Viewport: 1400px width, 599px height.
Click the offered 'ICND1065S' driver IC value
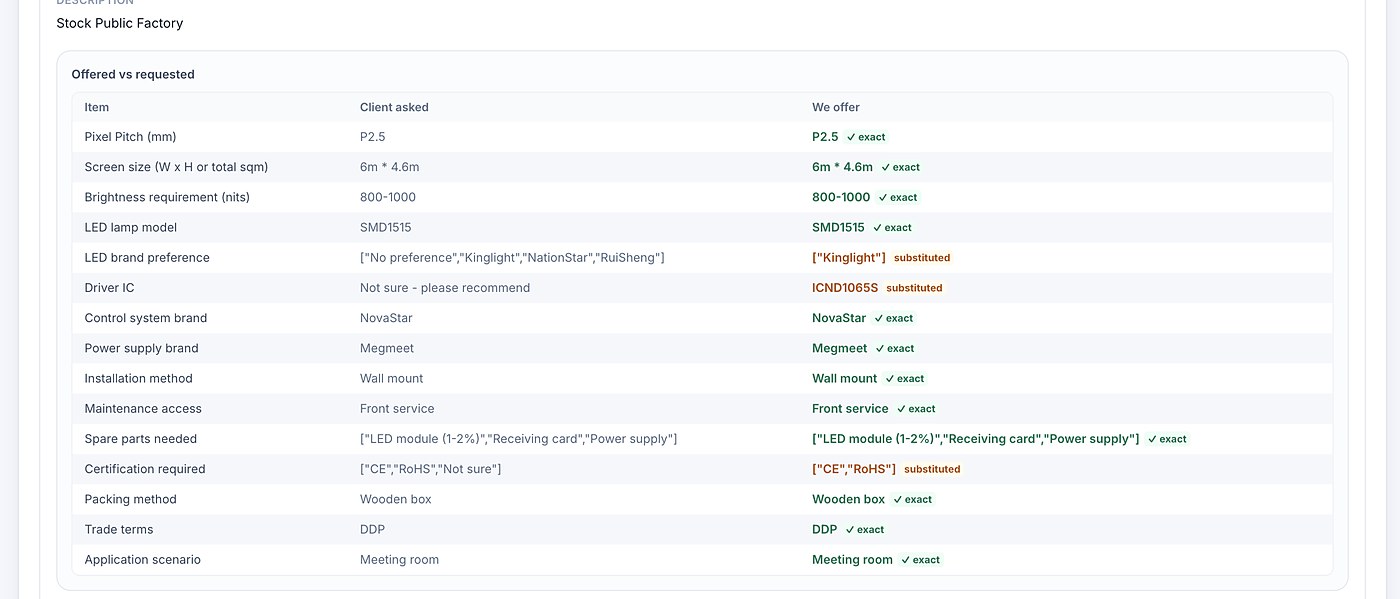point(845,288)
